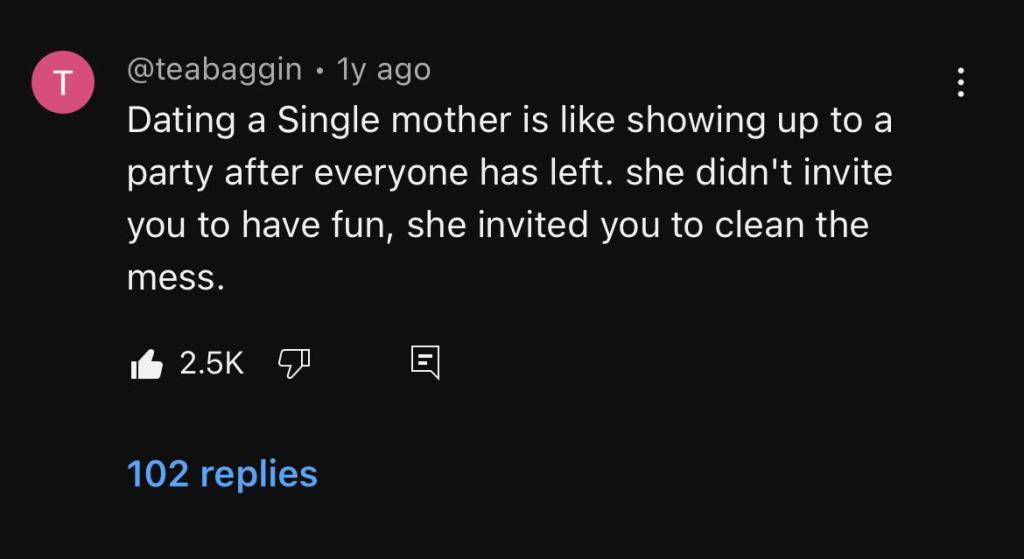
Task: Click the 2.5K like count
Action: 211,364
